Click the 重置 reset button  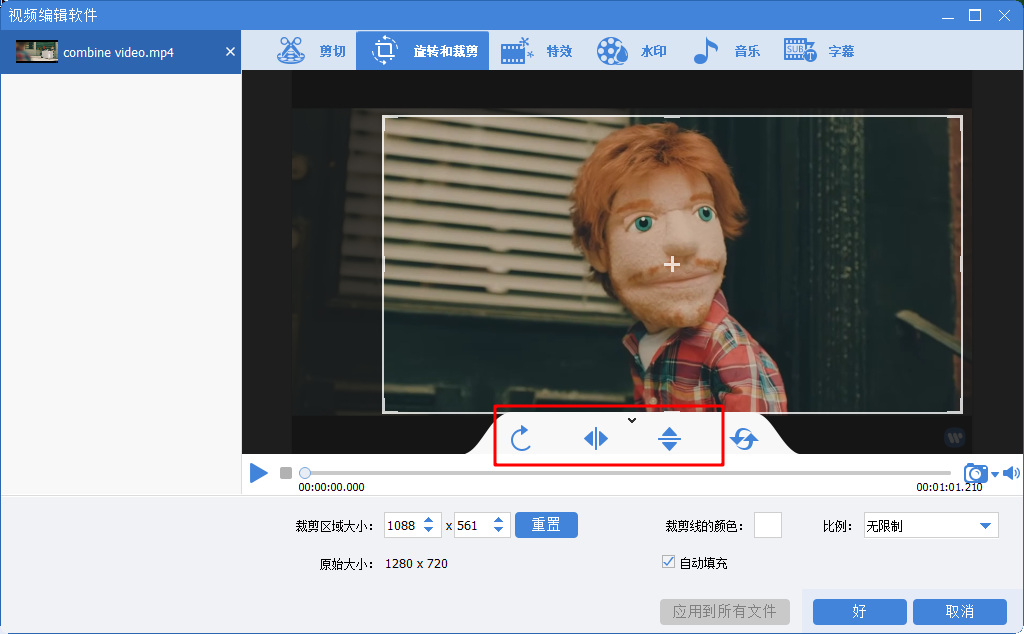[x=546, y=525]
